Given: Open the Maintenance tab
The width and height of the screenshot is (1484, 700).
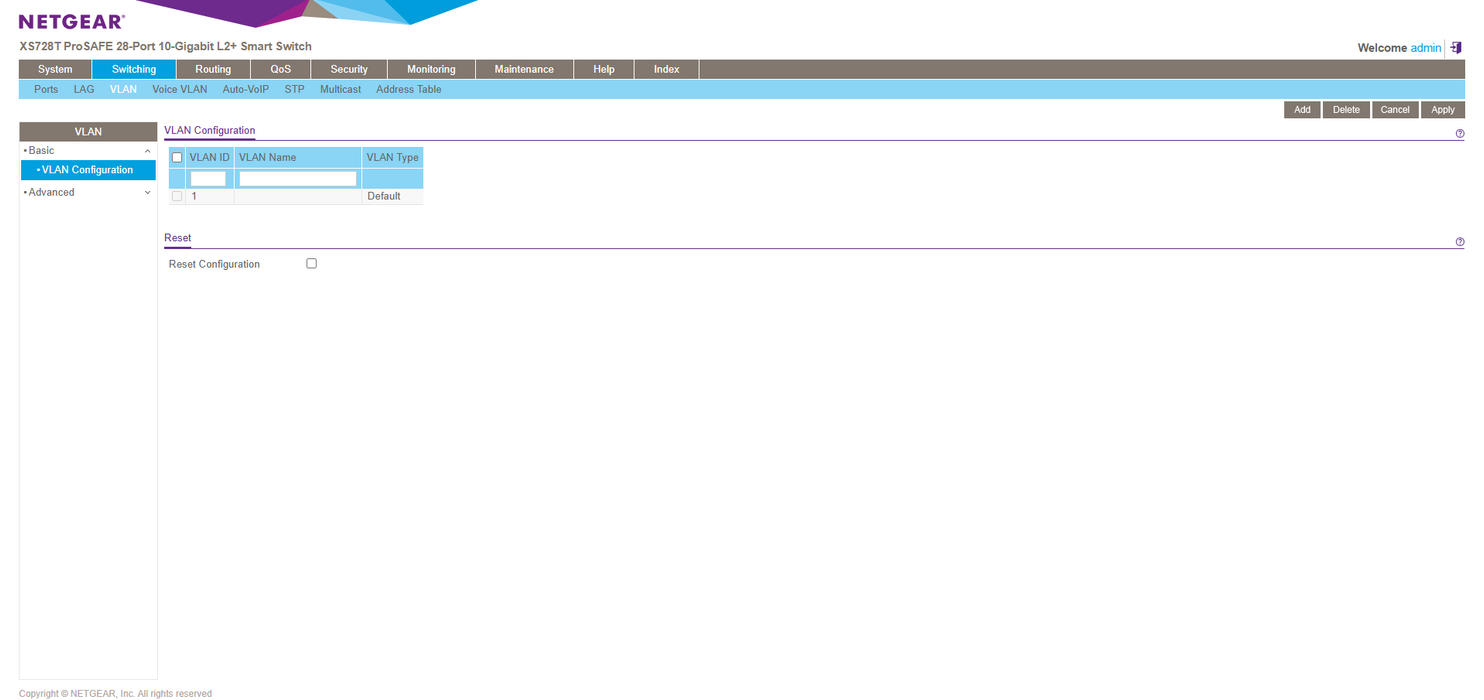Looking at the screenshot, I should [x=524, y=69].
